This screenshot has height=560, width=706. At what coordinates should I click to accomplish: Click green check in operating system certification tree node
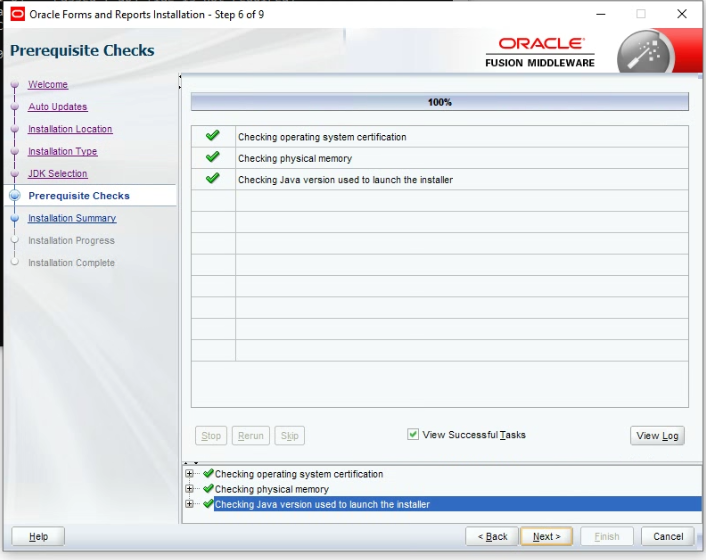pos(208,473)
